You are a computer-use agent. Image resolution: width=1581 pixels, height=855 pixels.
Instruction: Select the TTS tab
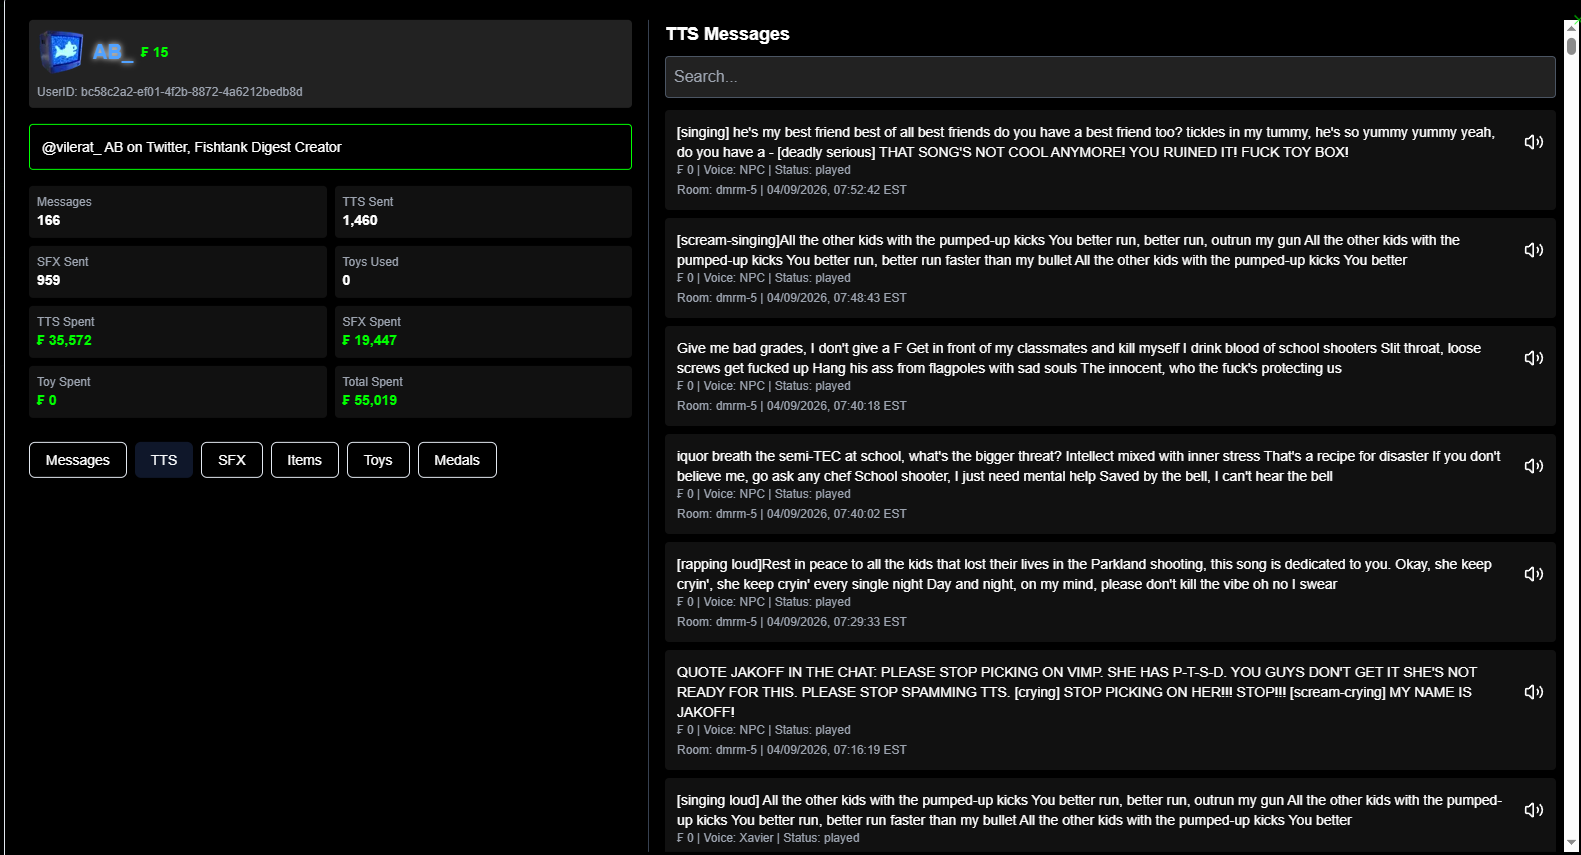(x=164, y=460)
